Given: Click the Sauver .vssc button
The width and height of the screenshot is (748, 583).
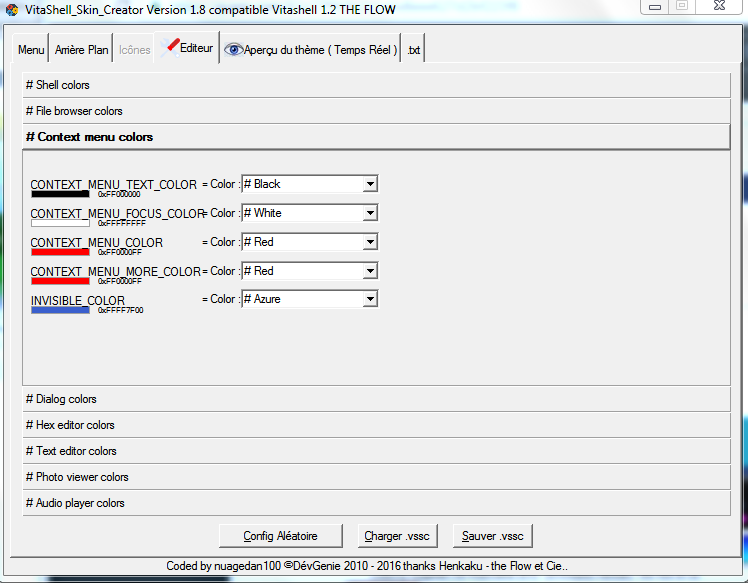Looking at the screenshot, I should (x=492, y=536).
